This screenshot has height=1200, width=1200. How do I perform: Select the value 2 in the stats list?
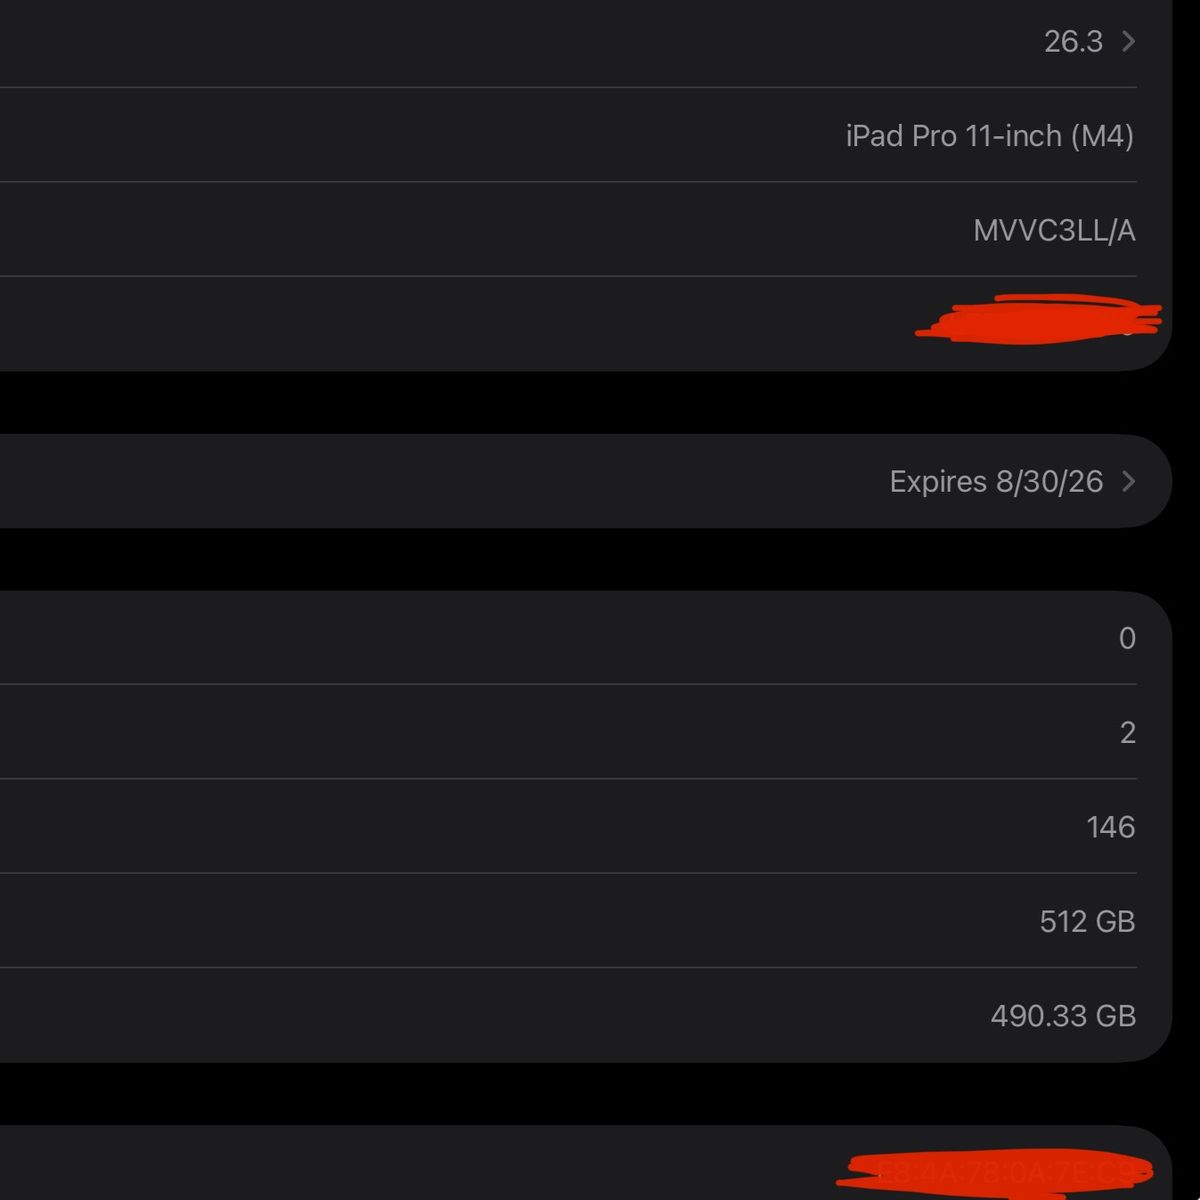coord(1127,733)
